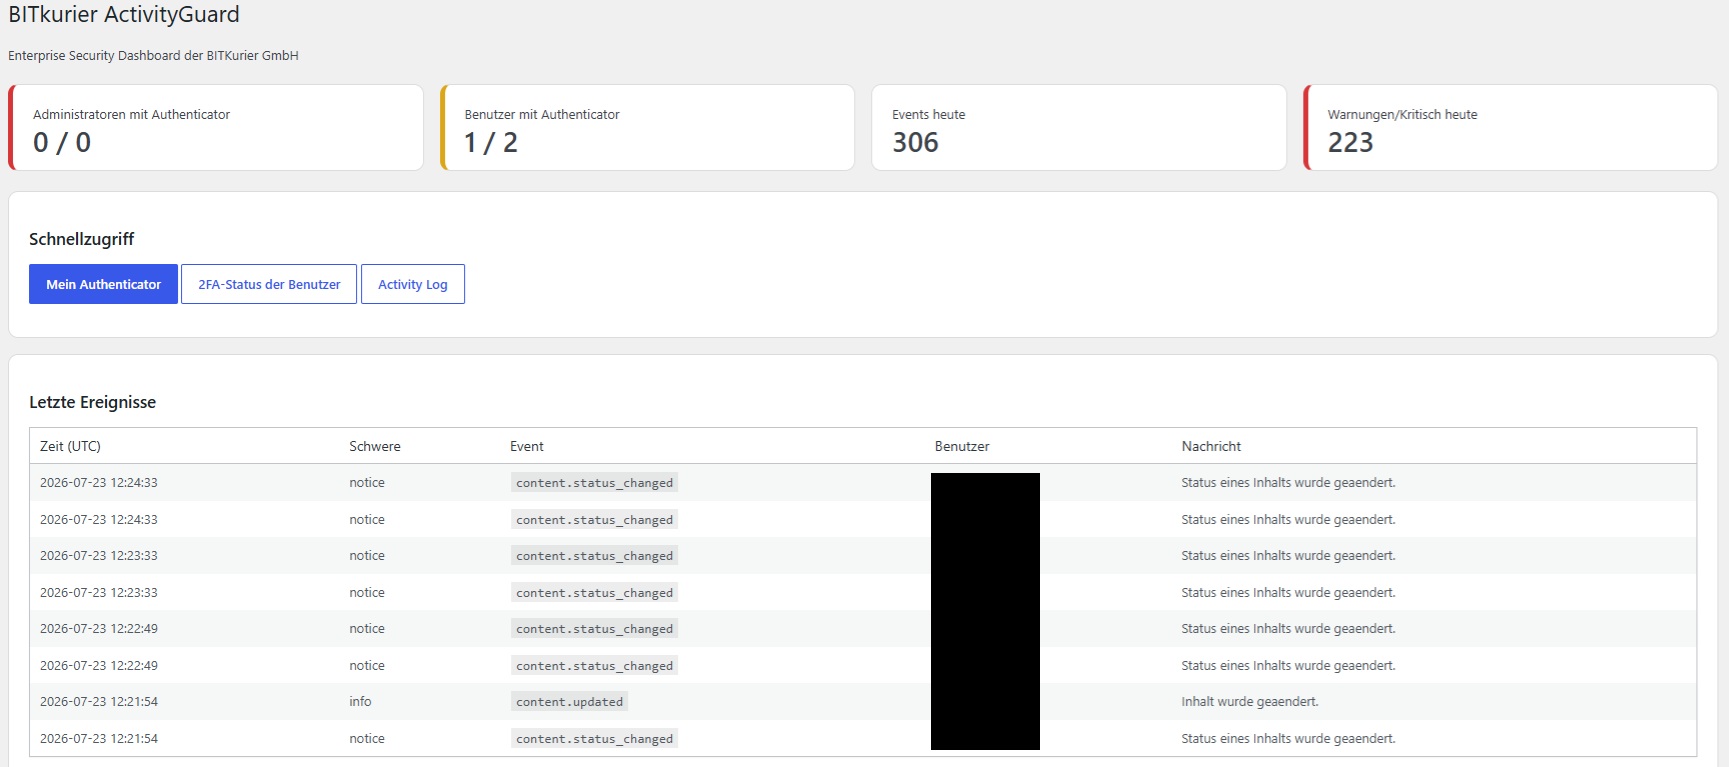This screenshot has height=767, width=1729.
Task: Select the info severity cell
Action: click(360, 702)
